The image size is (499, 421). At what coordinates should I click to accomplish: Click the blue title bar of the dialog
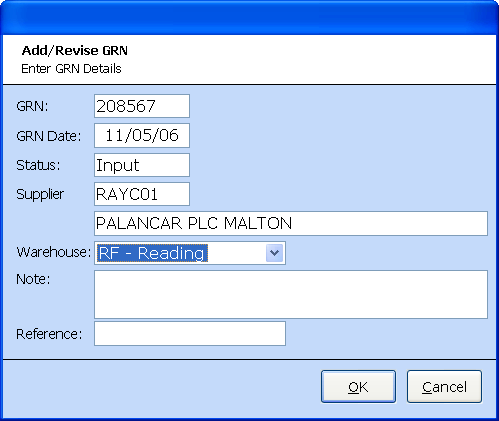pyautogui.click(x=249, y=17)
